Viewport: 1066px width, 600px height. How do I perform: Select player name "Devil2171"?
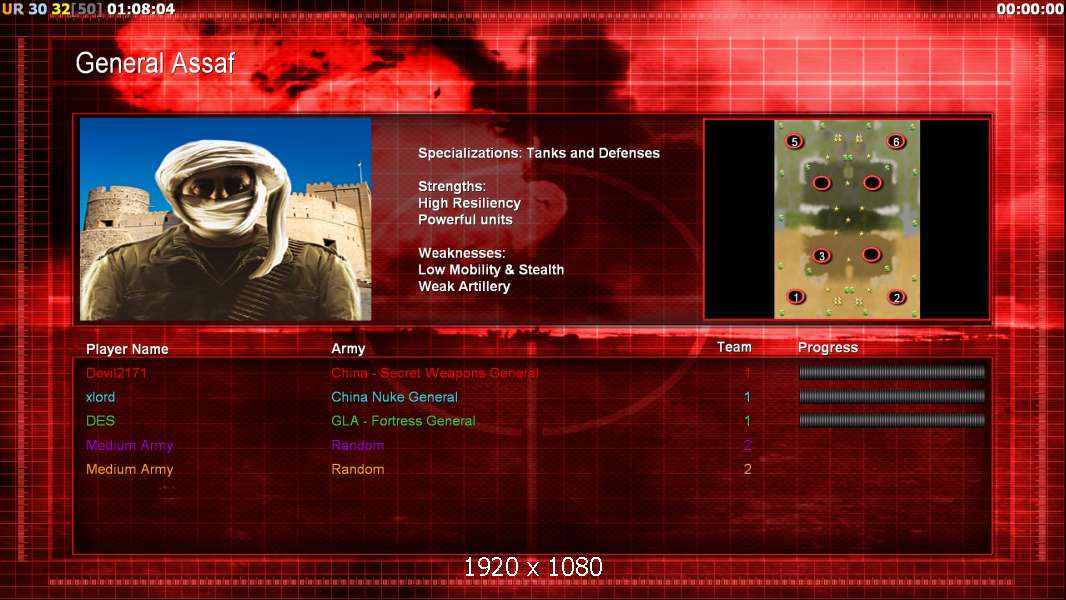(x=116, y=373)
